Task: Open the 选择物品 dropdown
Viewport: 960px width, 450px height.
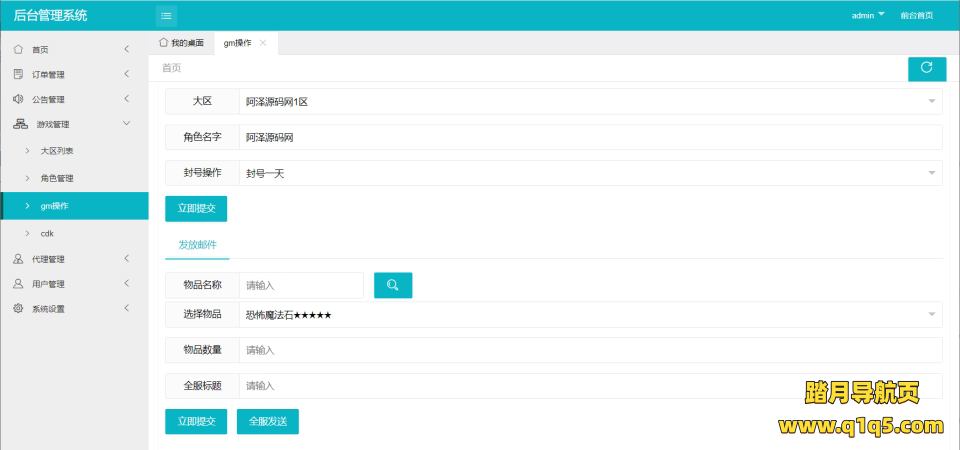Action: [590, 315]
